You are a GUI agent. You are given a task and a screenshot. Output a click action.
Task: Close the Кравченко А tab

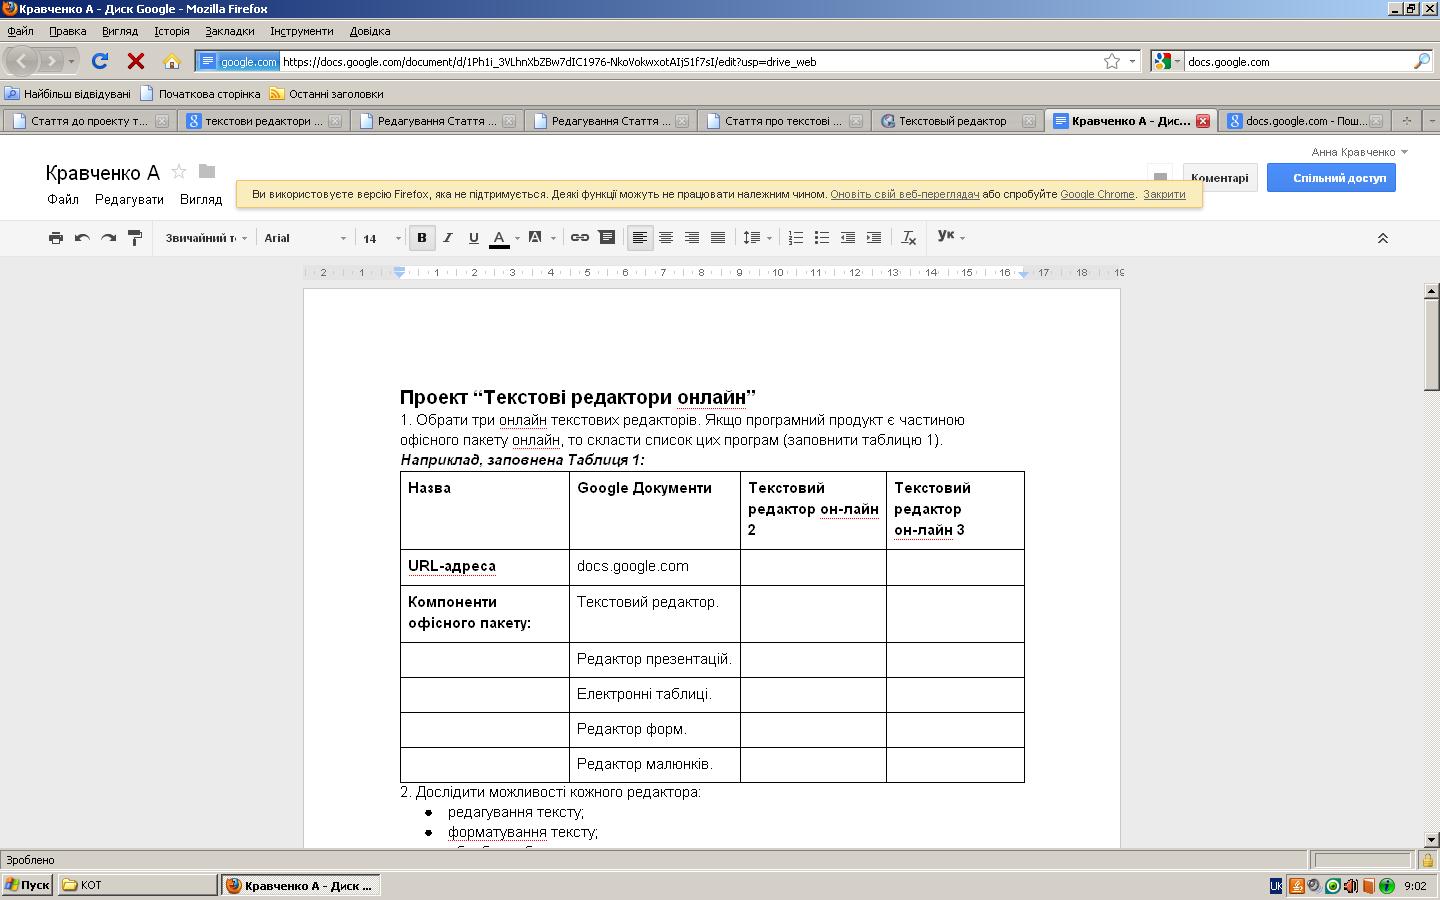1203,121
